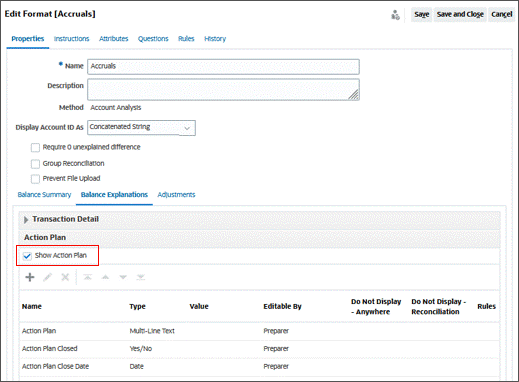Click the Multi-Line Text type cell

pyautogui.click(x=152, y=331)
